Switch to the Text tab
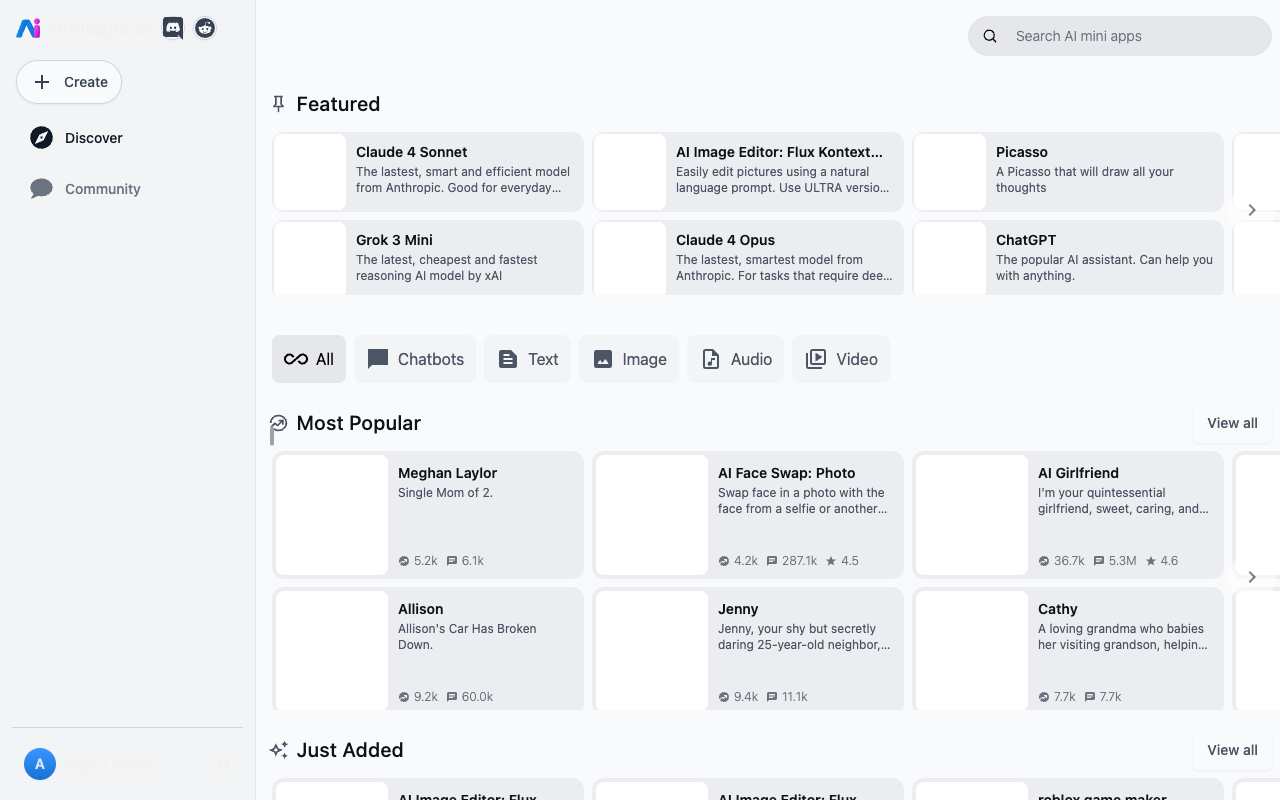1280x800 pixels. (x=528, y=359)
